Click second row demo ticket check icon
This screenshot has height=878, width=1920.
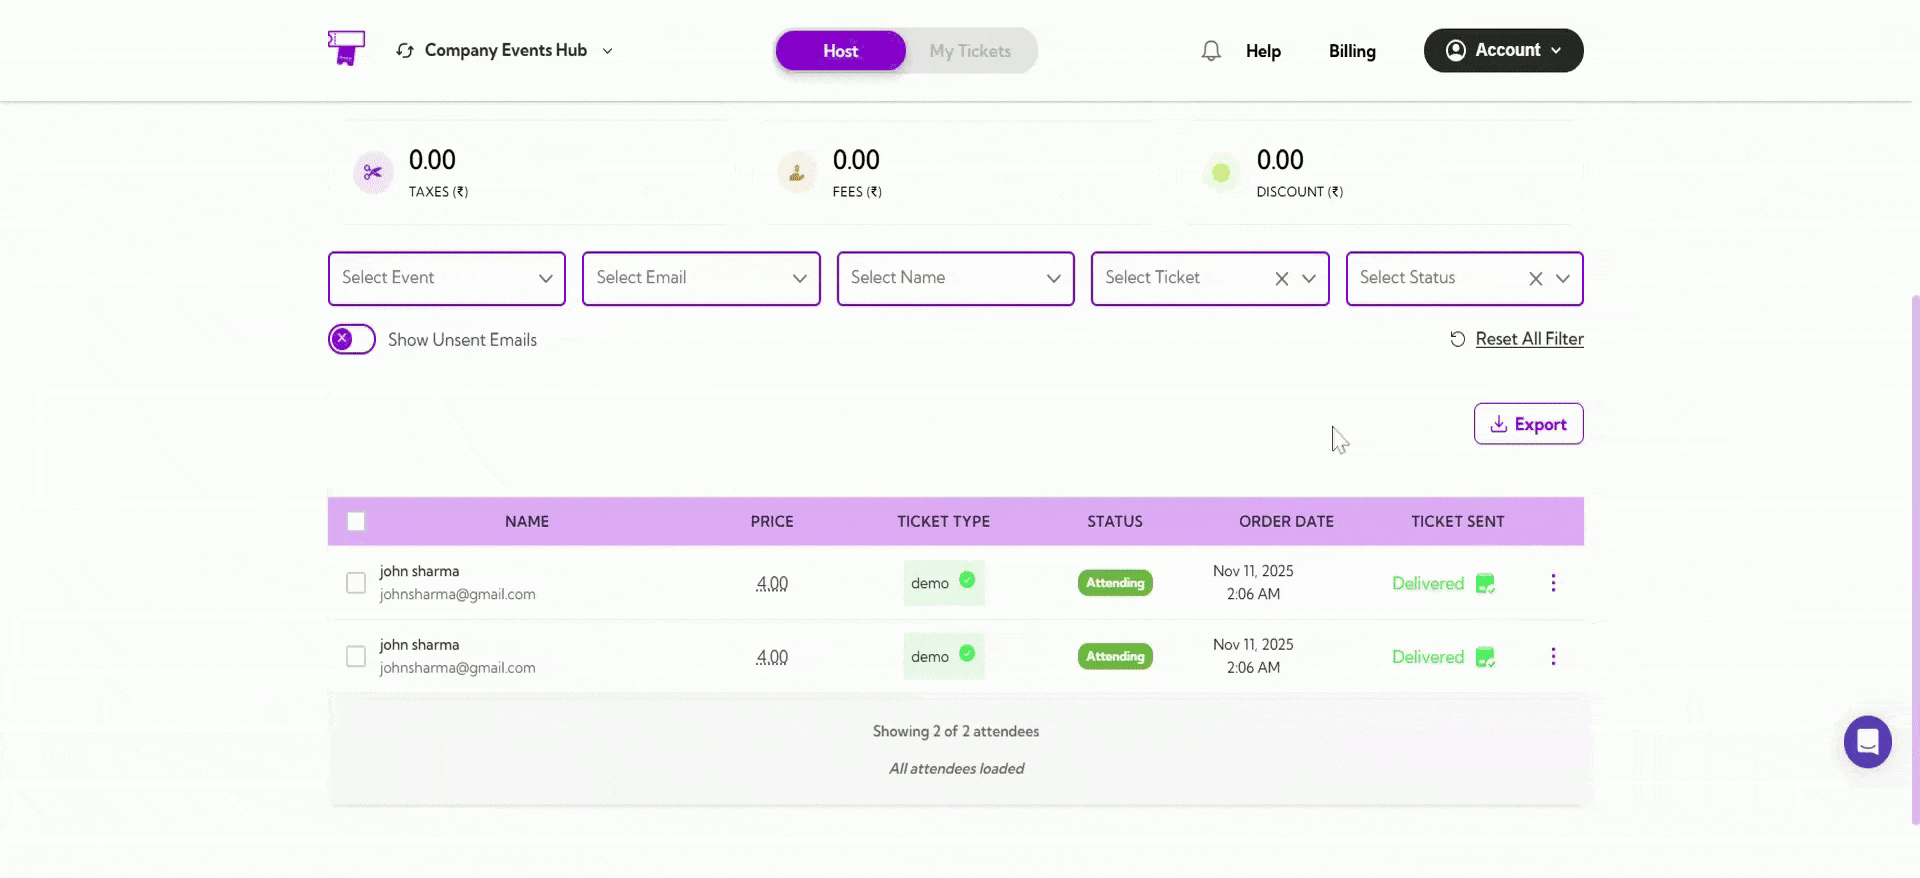pos(967,653)
